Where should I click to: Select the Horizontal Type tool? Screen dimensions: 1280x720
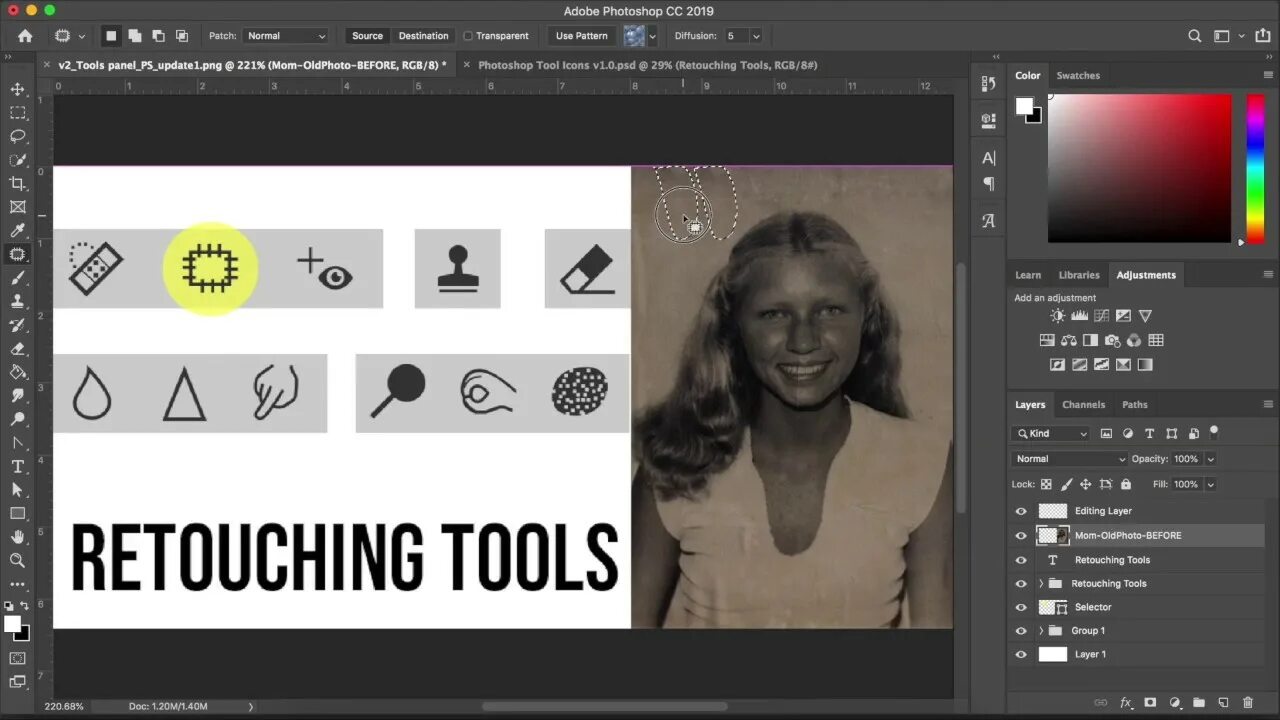17,467
